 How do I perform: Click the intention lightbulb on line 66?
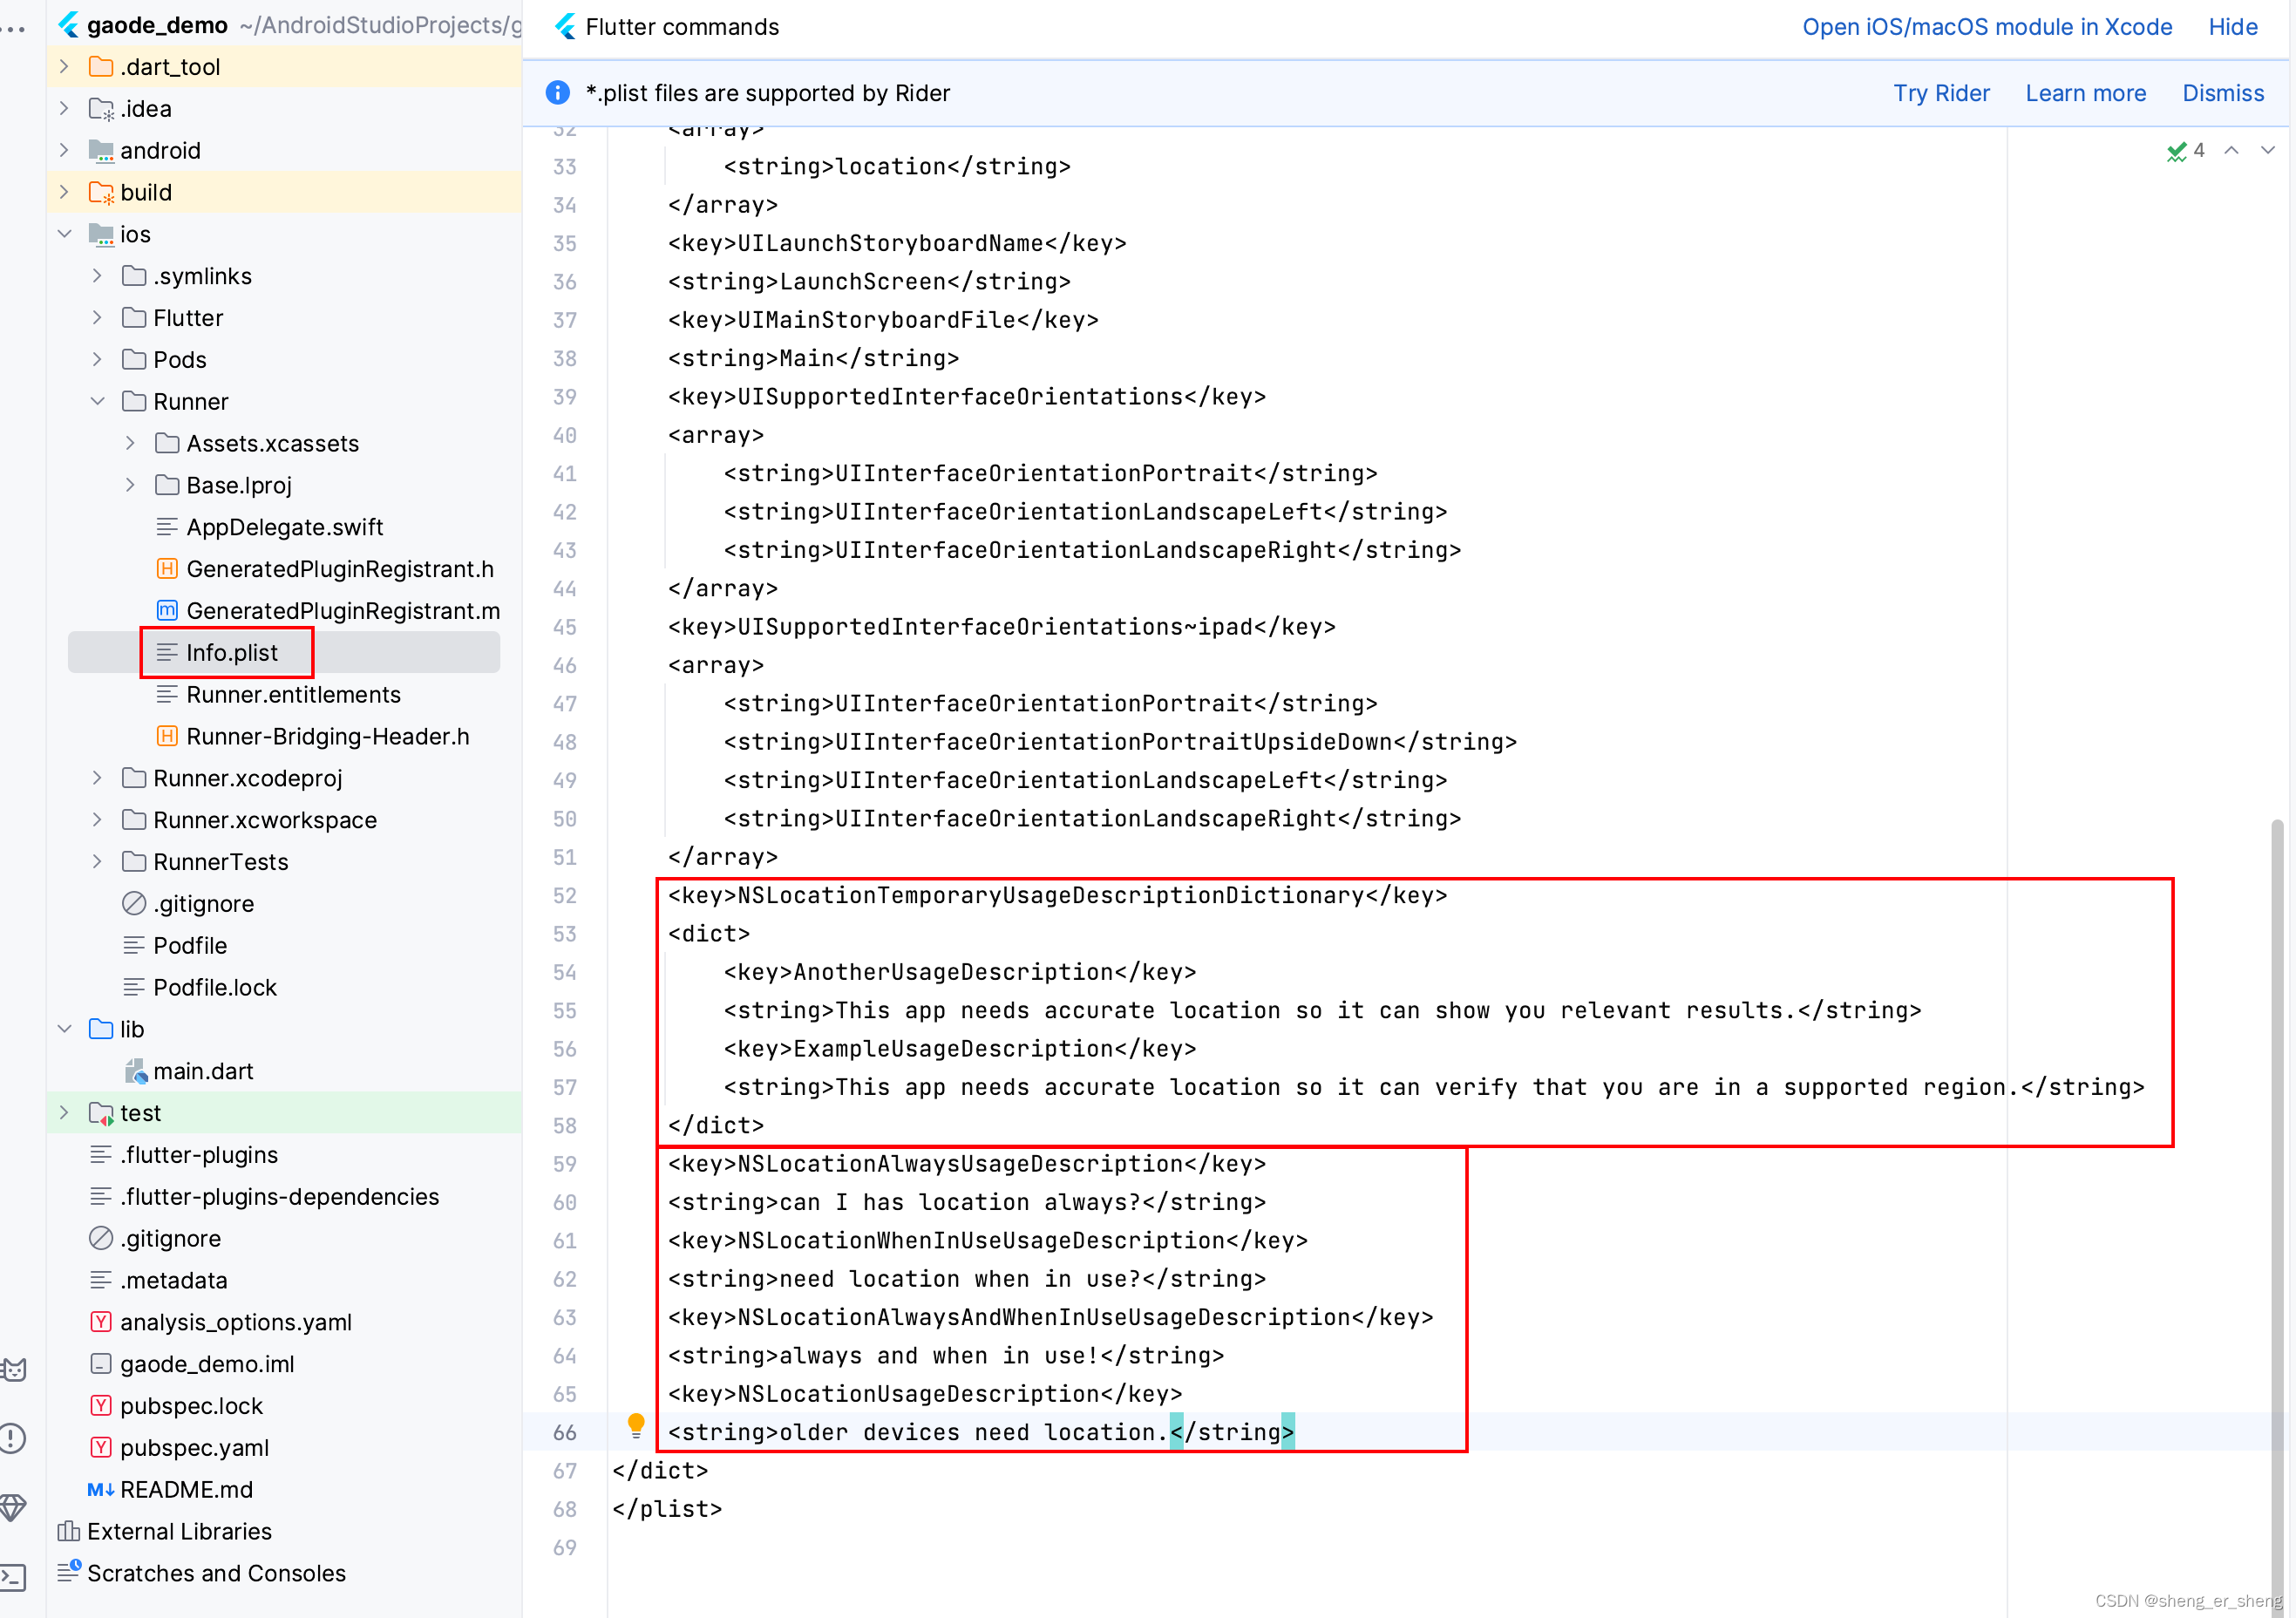click(x=636, y=1425)
